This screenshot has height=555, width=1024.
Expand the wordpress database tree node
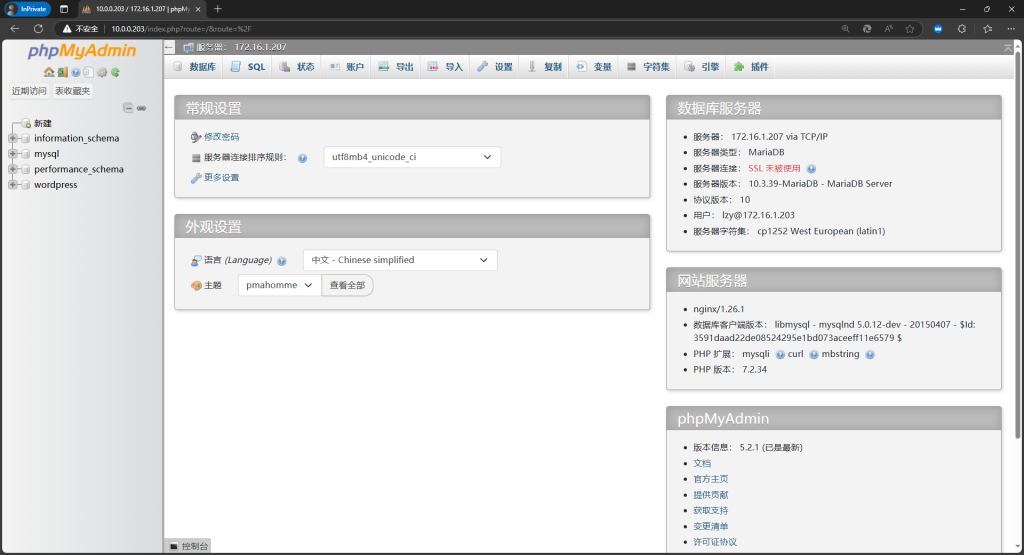(x=13, y=185)
